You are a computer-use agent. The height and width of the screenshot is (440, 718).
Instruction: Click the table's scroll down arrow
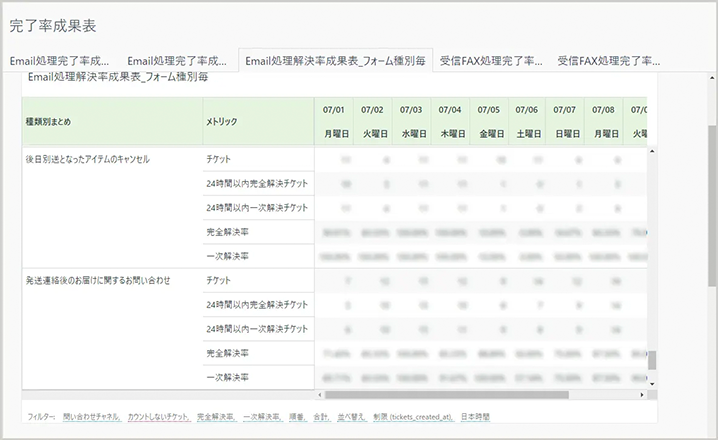pyautogui.click(x=652, y=383)
